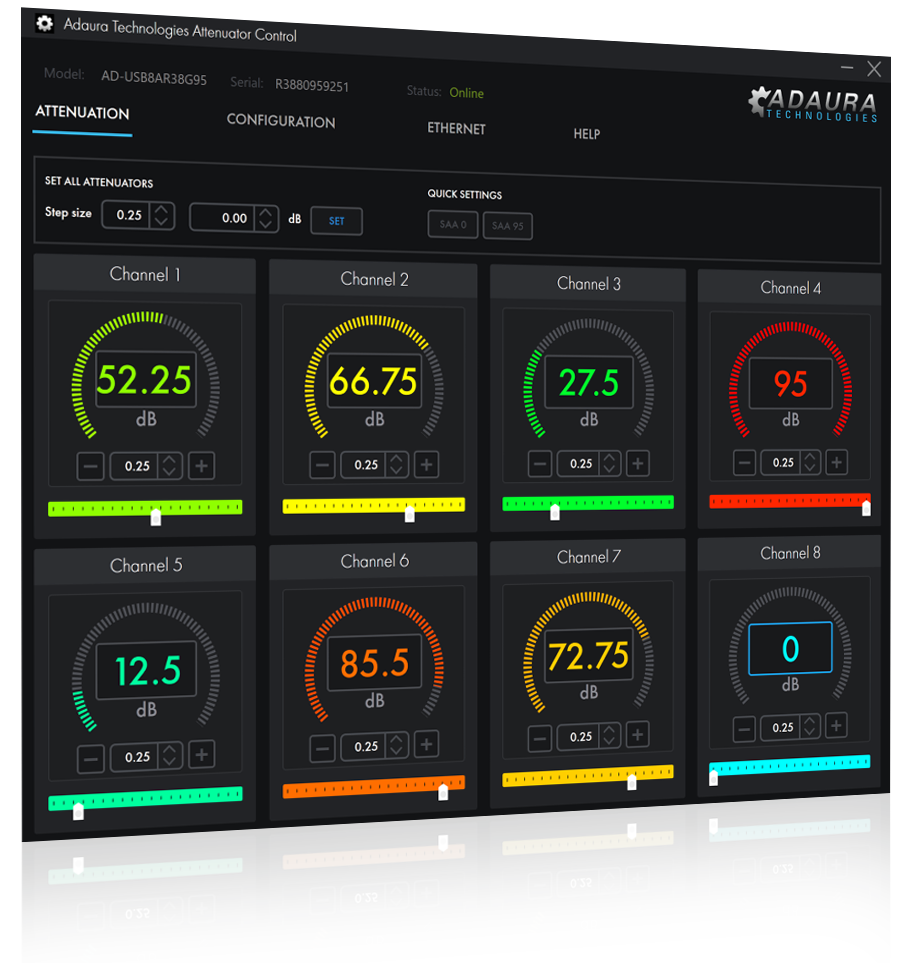The image size is (898, 963).
Task: Increase Channel 3 attenuation with plus button
Action: pos(638,463)
